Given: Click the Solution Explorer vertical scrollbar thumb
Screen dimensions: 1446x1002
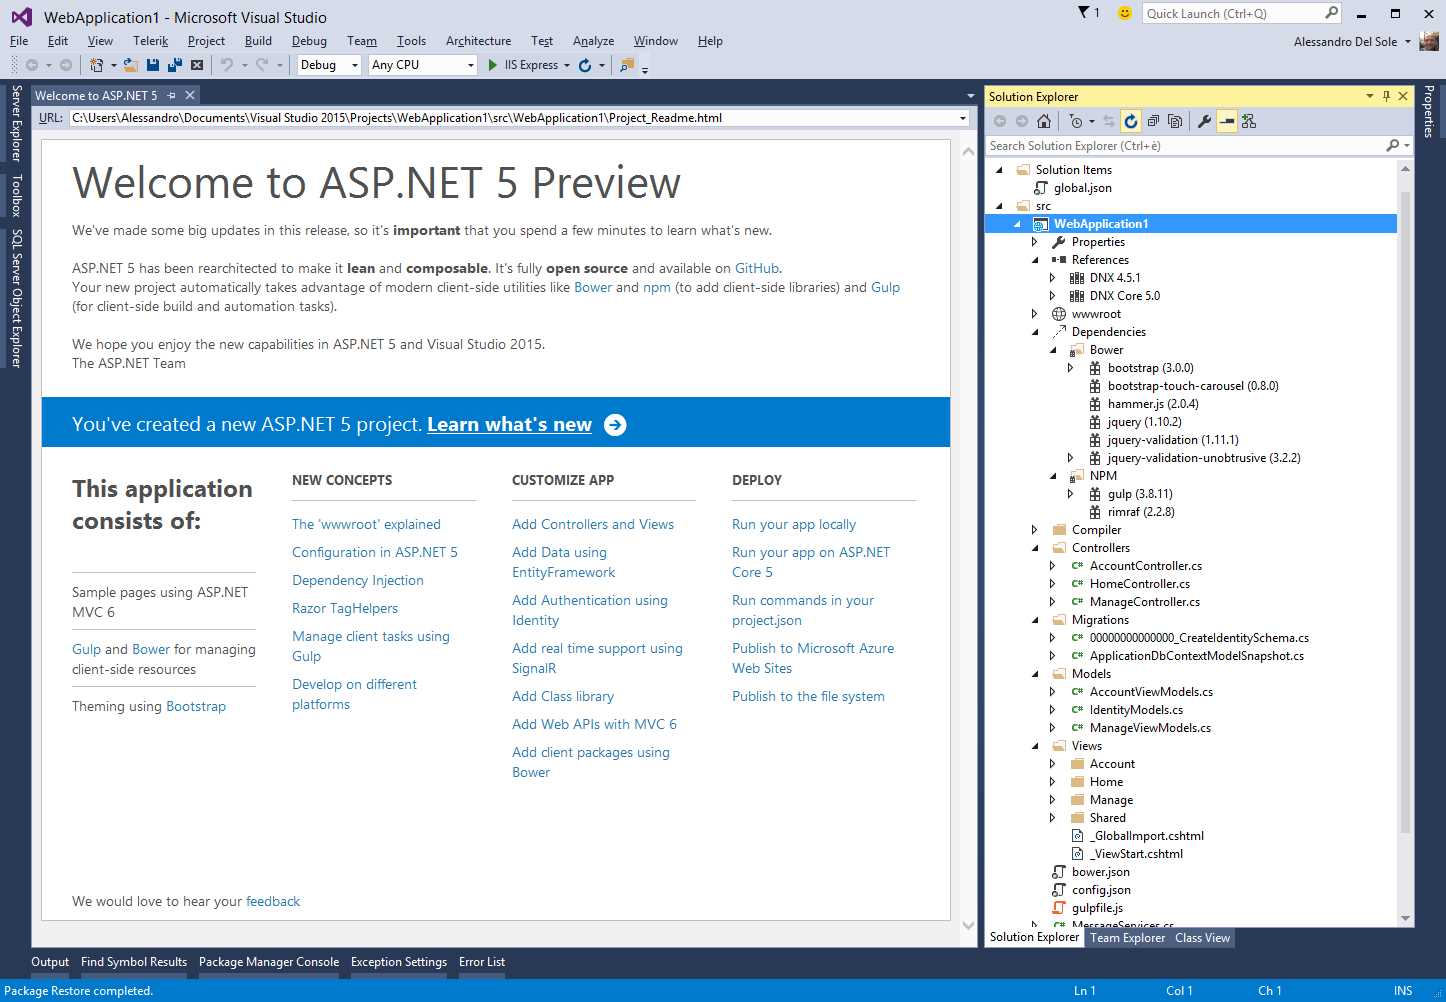Looking at the screenshot, I should pyautogui.click(x=1405, y=510).
